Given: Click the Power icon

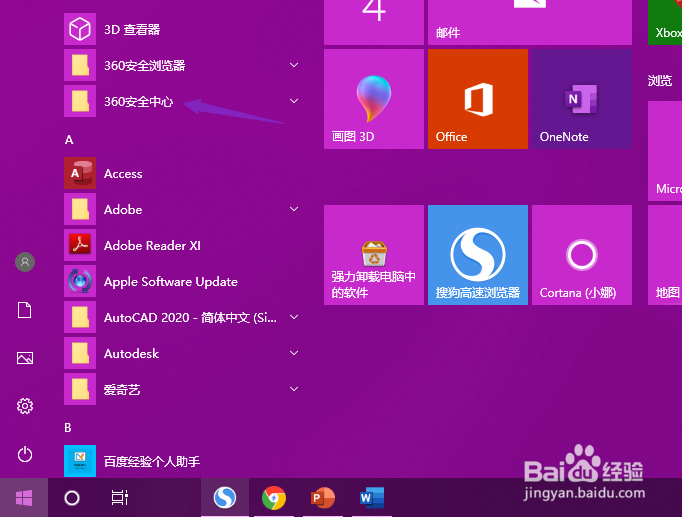Looking at the screenshot, I should pyautogui.click(x=25, y=454).
